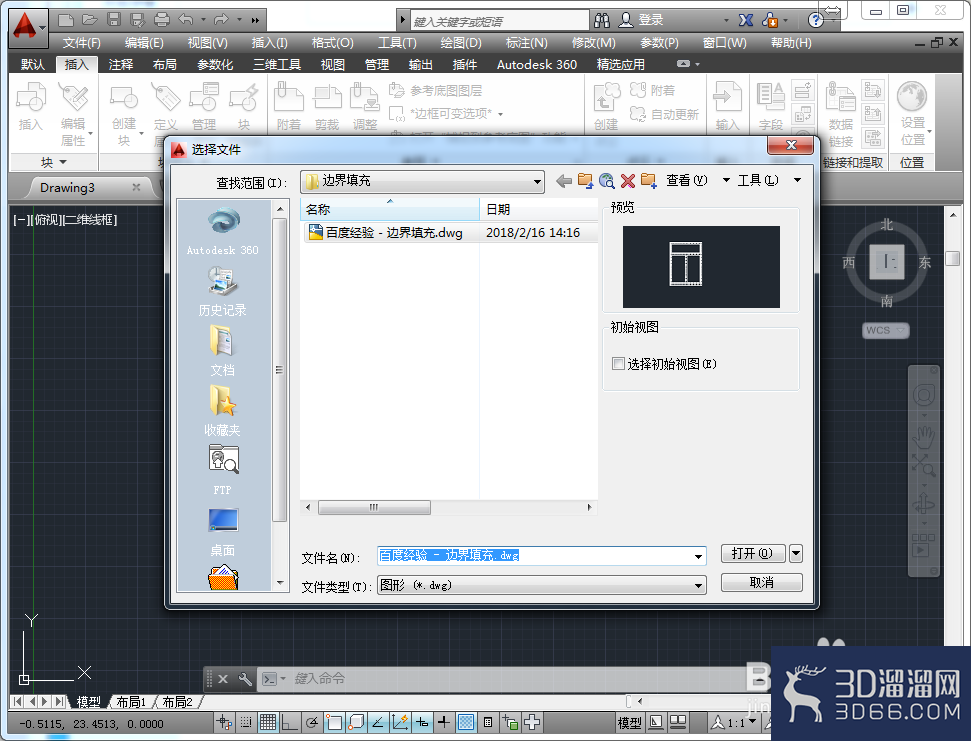Click the command line wrench customize icon
971x741 pixels.
point(245,679)
